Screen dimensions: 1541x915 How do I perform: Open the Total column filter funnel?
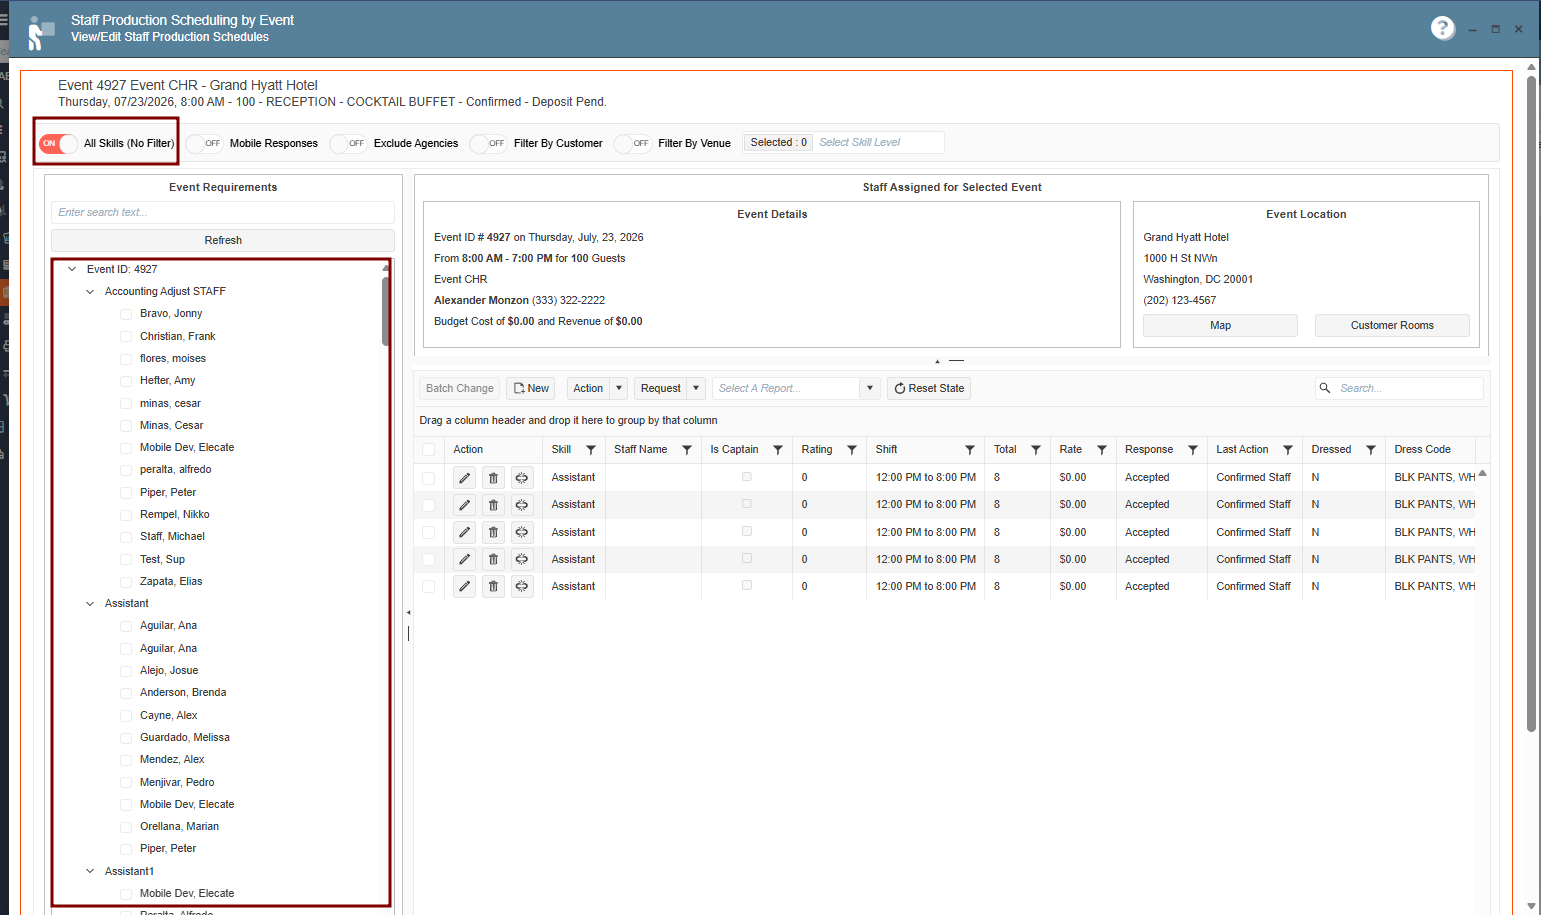pyautogui.click(x=1036, y=450)
